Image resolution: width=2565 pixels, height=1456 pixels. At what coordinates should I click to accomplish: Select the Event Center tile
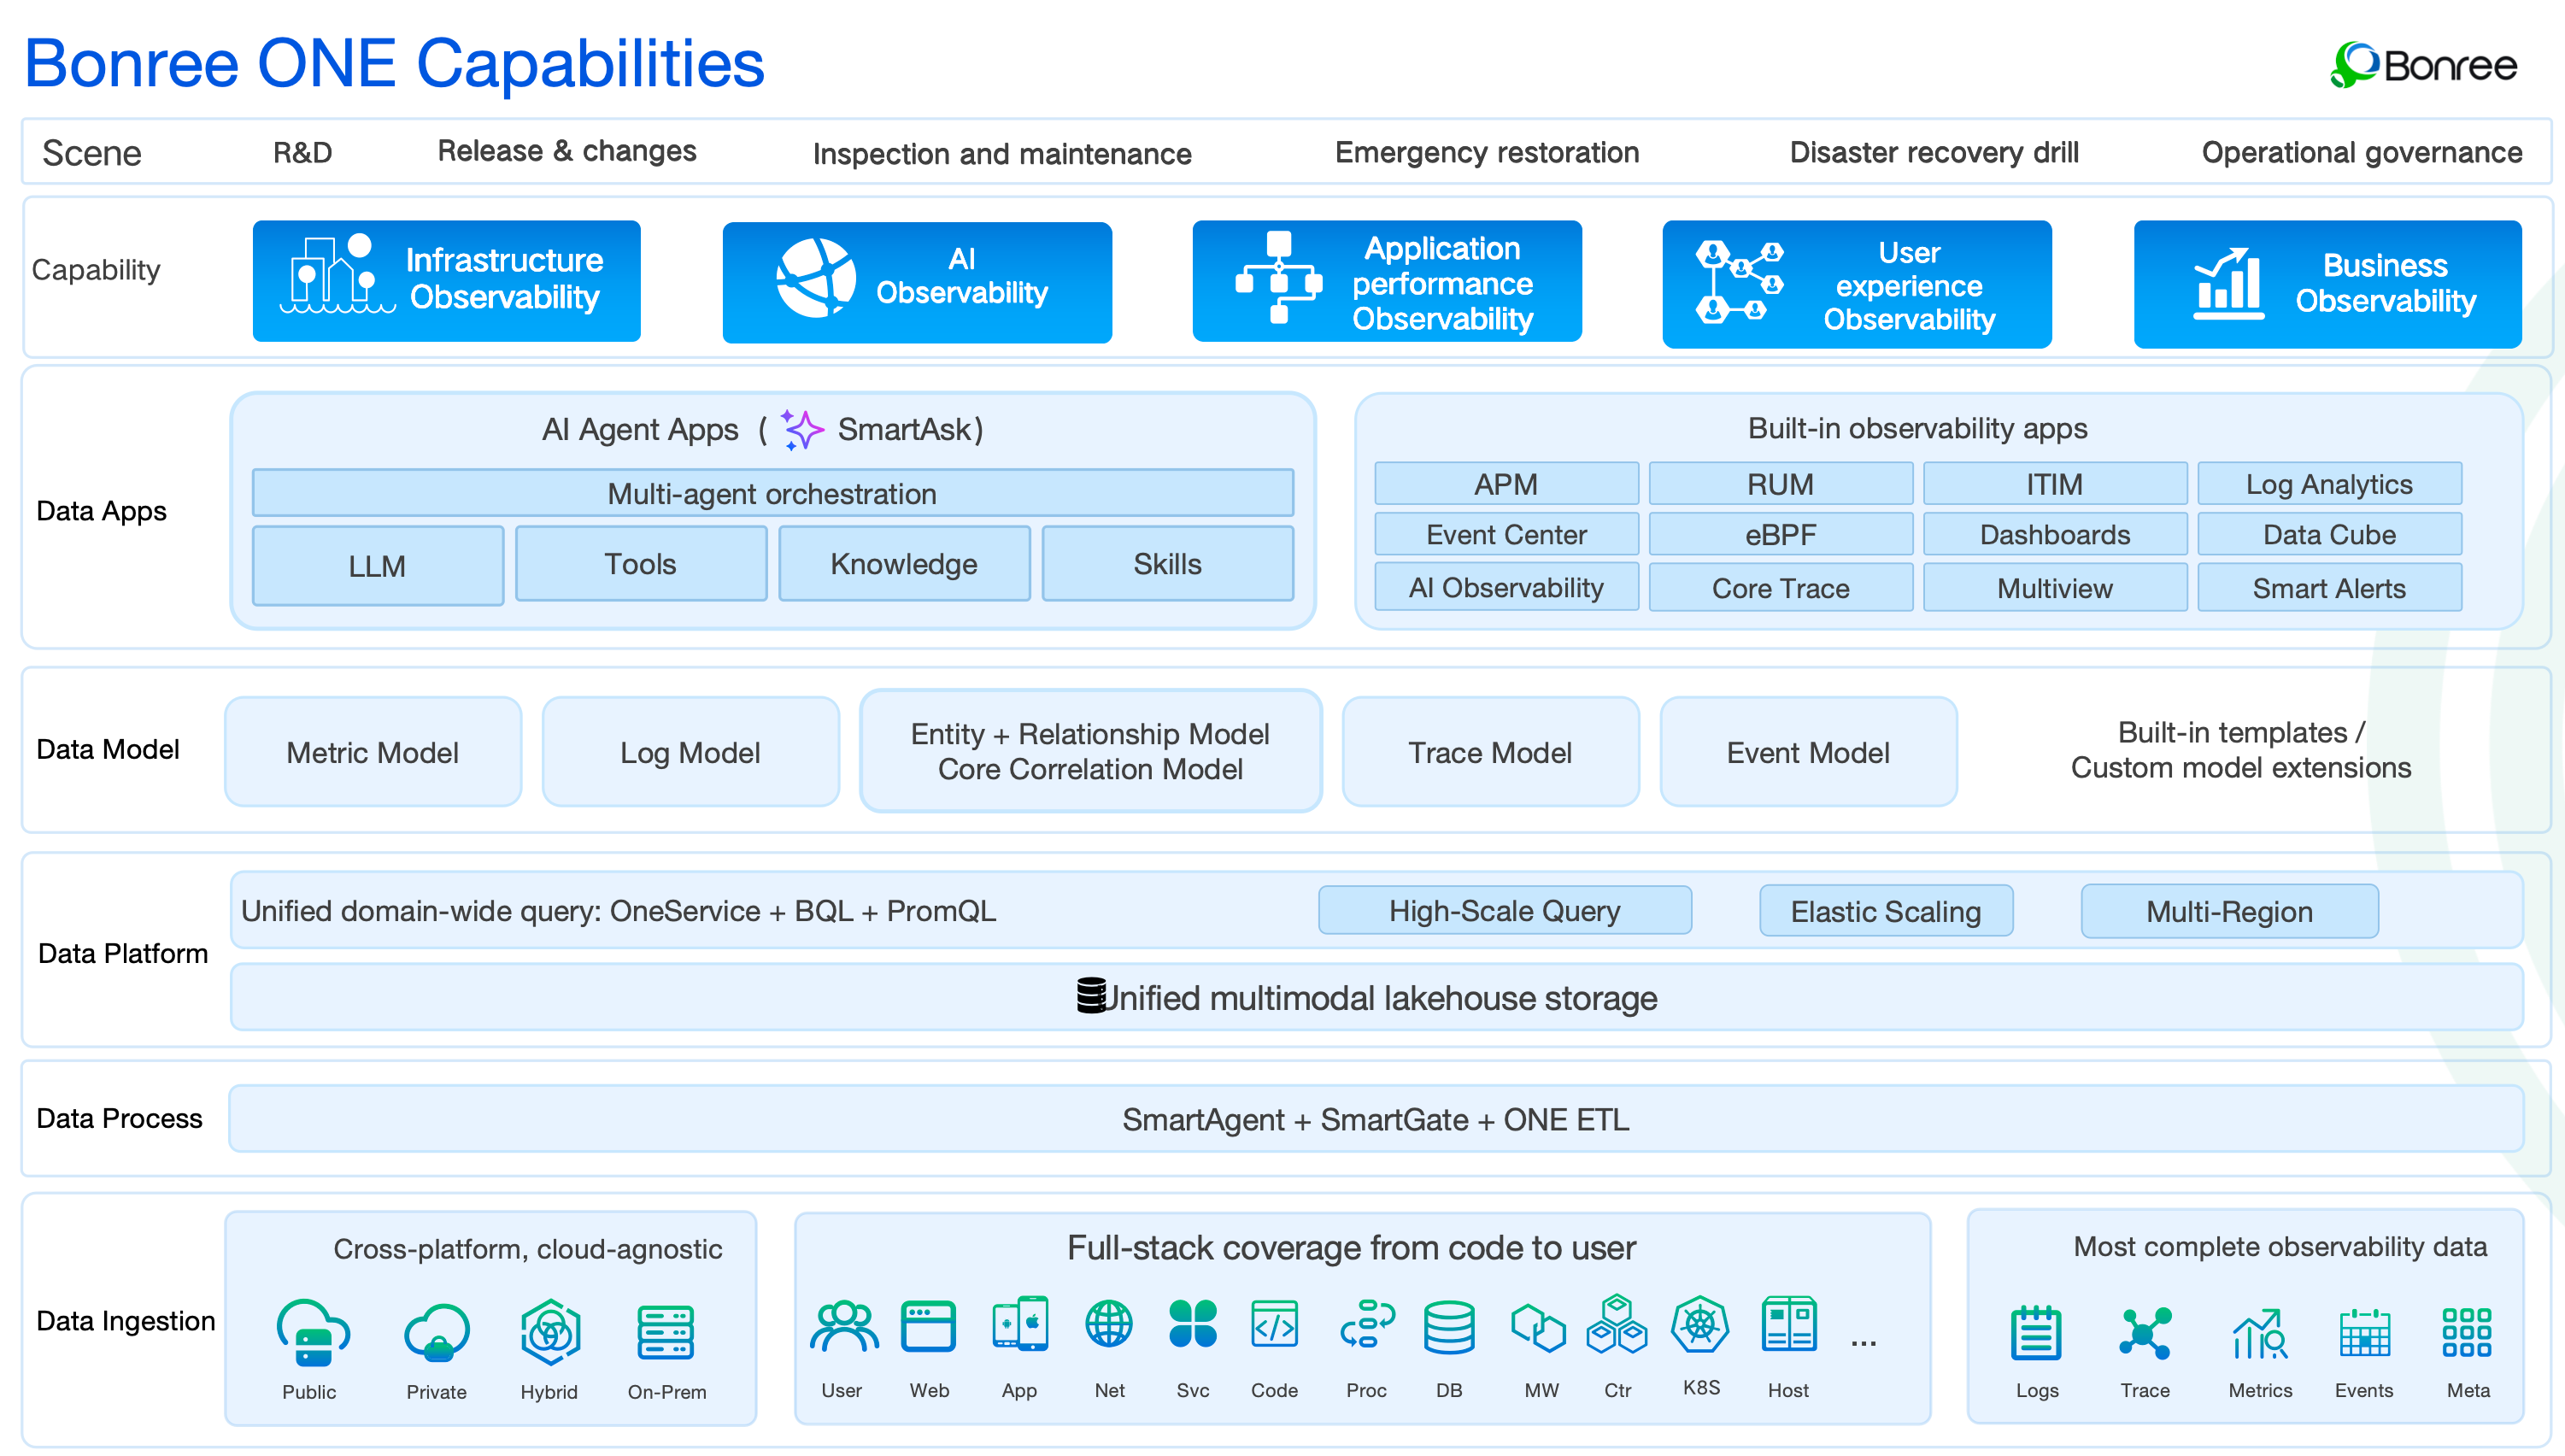pyautogui.click(x=1506, y=534)
